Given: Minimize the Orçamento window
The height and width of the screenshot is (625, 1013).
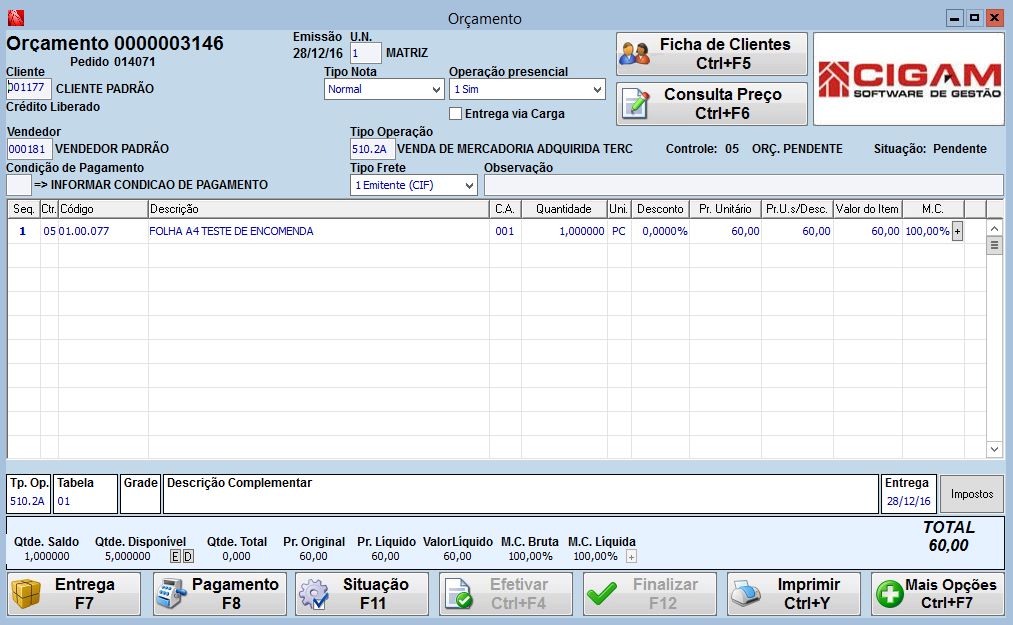Looking at the screenshot, I should click(954, 18).
